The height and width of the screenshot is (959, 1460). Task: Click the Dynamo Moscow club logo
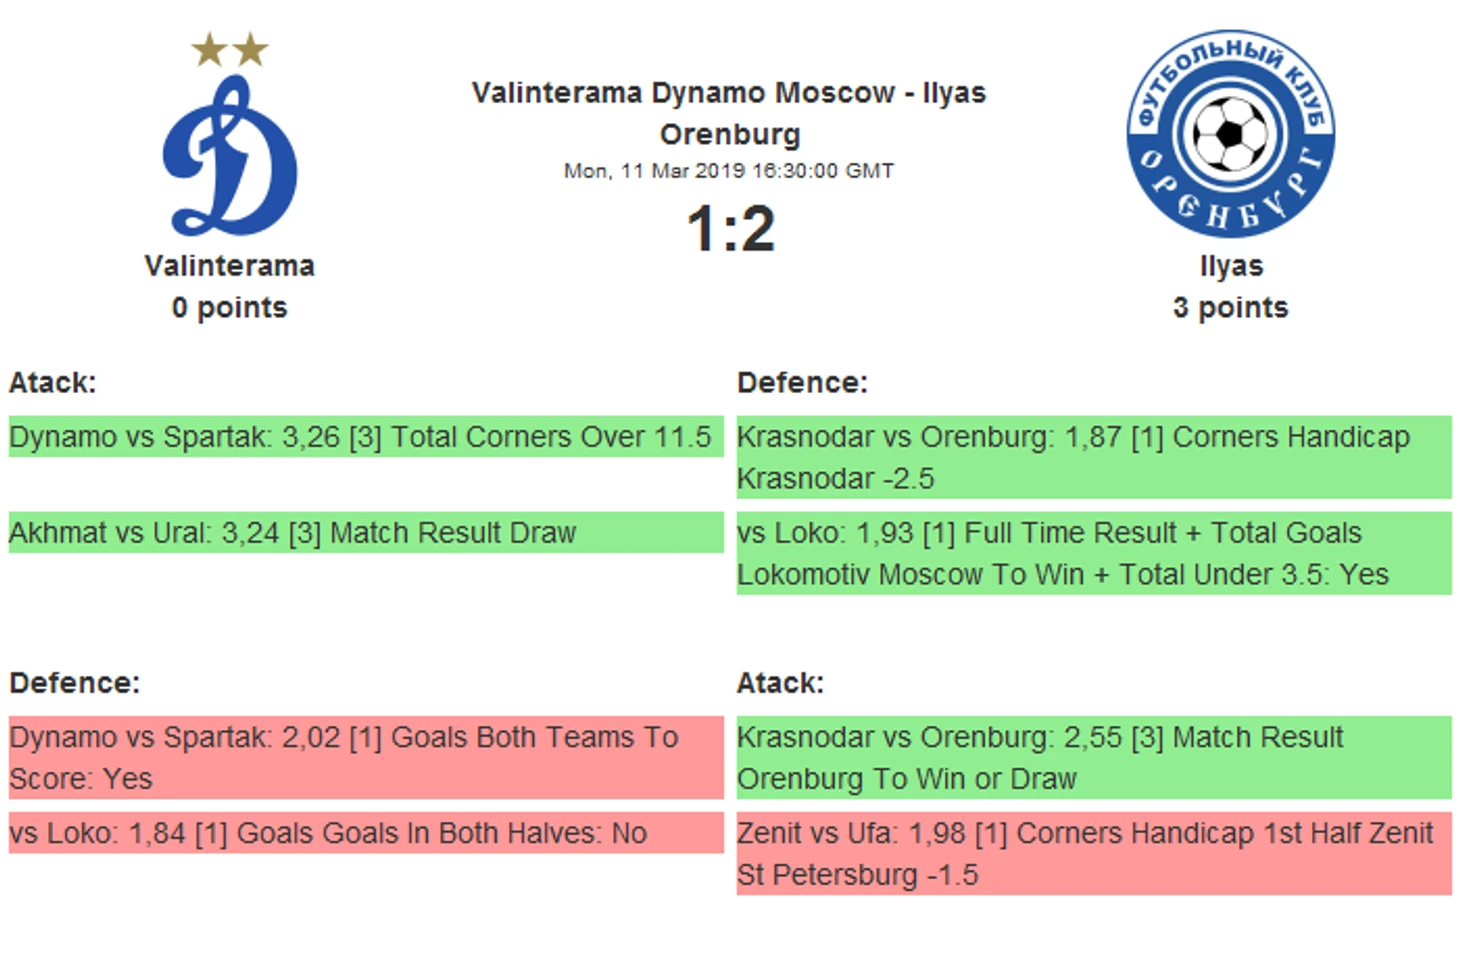[229, 155]
